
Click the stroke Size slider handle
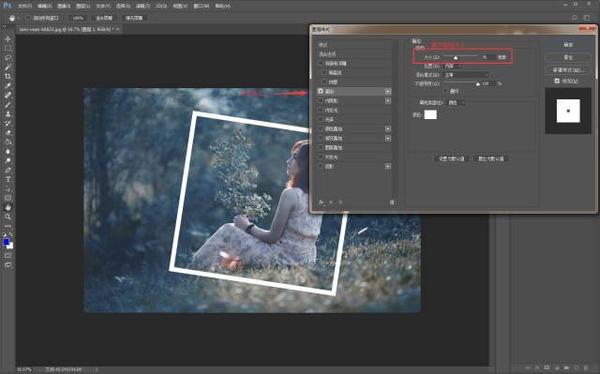point(455,57)
